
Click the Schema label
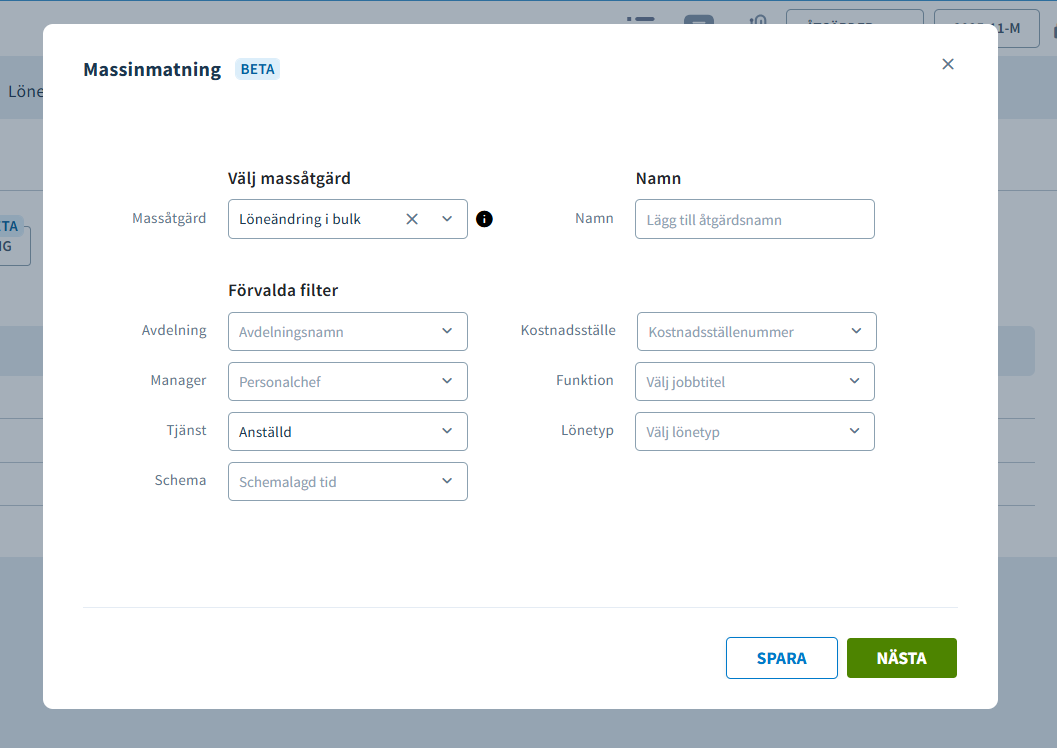click(180, 480)
